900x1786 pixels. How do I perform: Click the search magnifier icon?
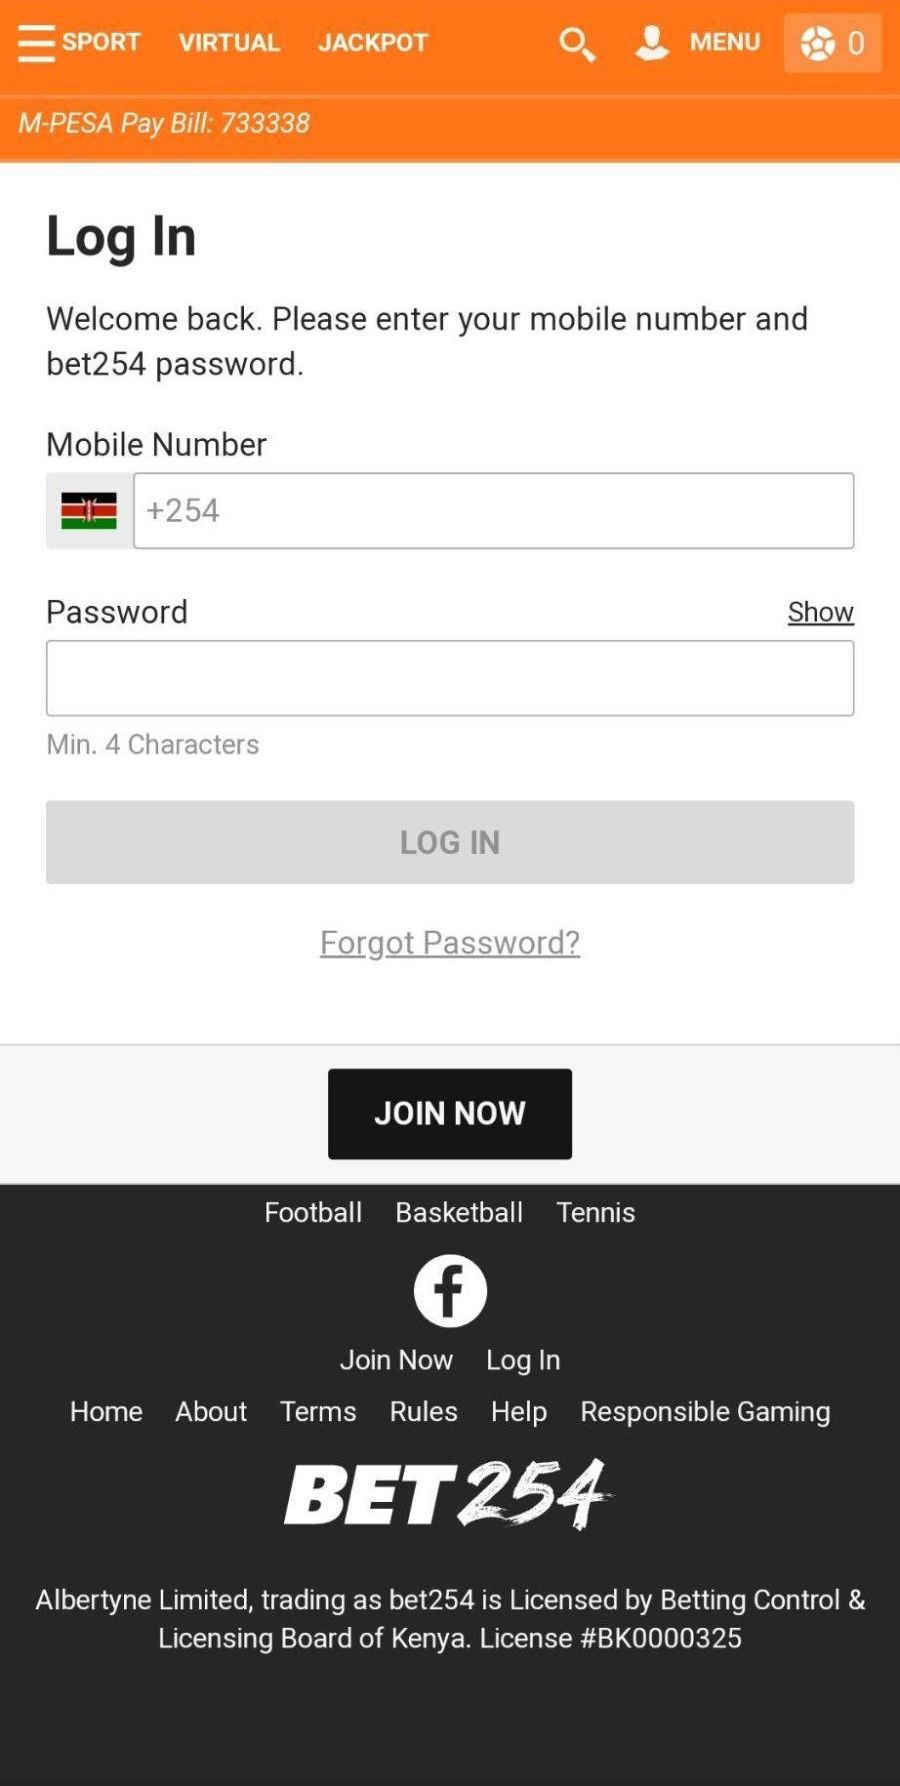click(577, 44)
